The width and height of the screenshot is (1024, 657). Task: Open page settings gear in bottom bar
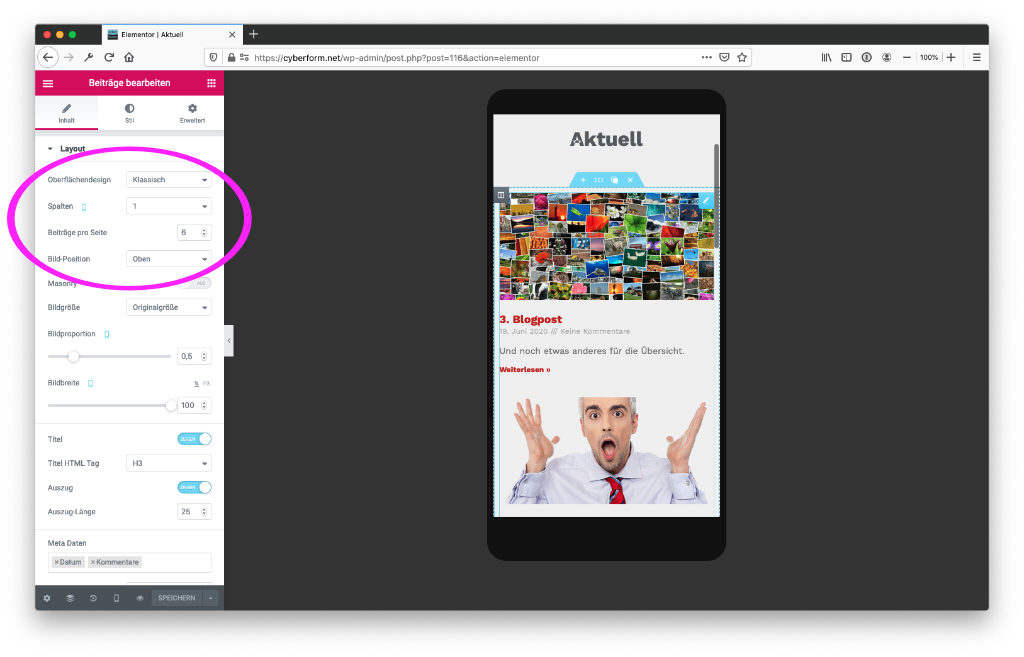[46, 598]
